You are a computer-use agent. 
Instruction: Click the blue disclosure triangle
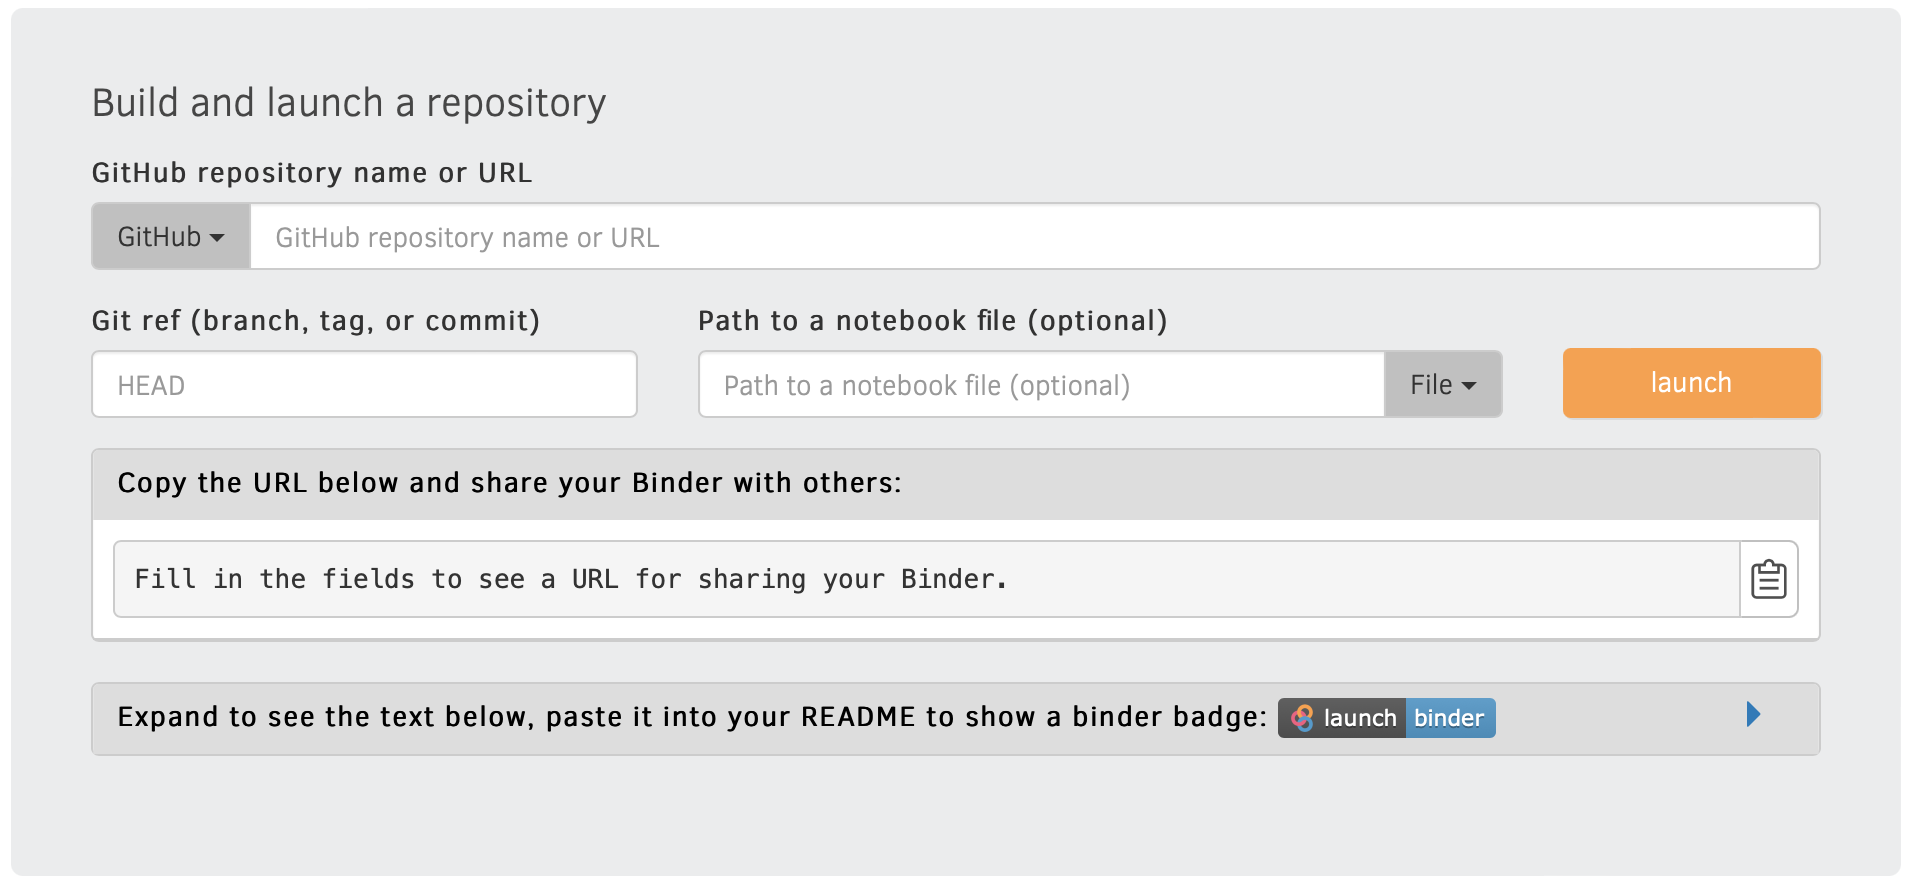[x=1752, y=715]
